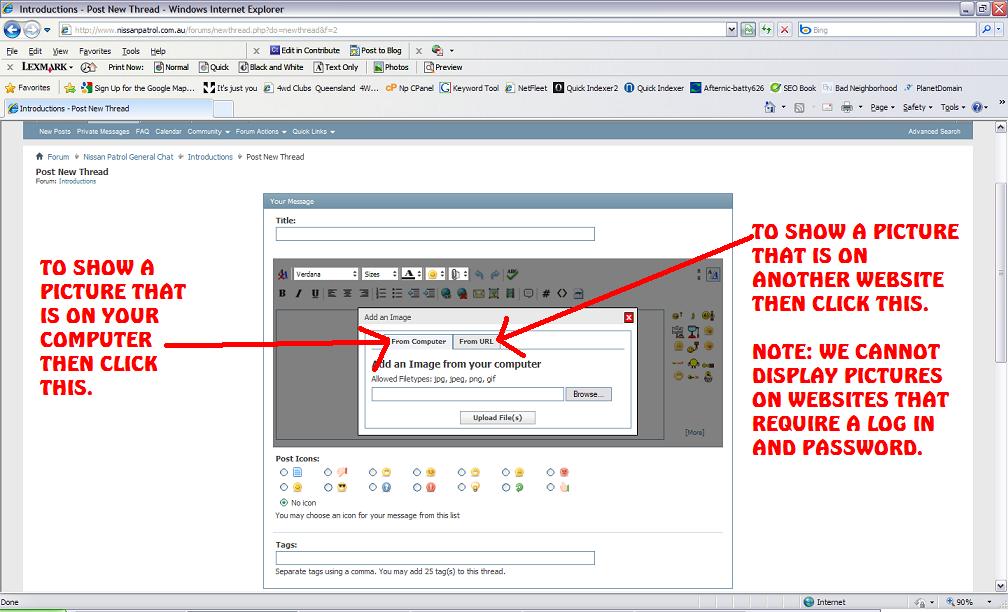Click the IE Stop red X button
This screenshot has width=1008, height=612.
coord(784,30)
